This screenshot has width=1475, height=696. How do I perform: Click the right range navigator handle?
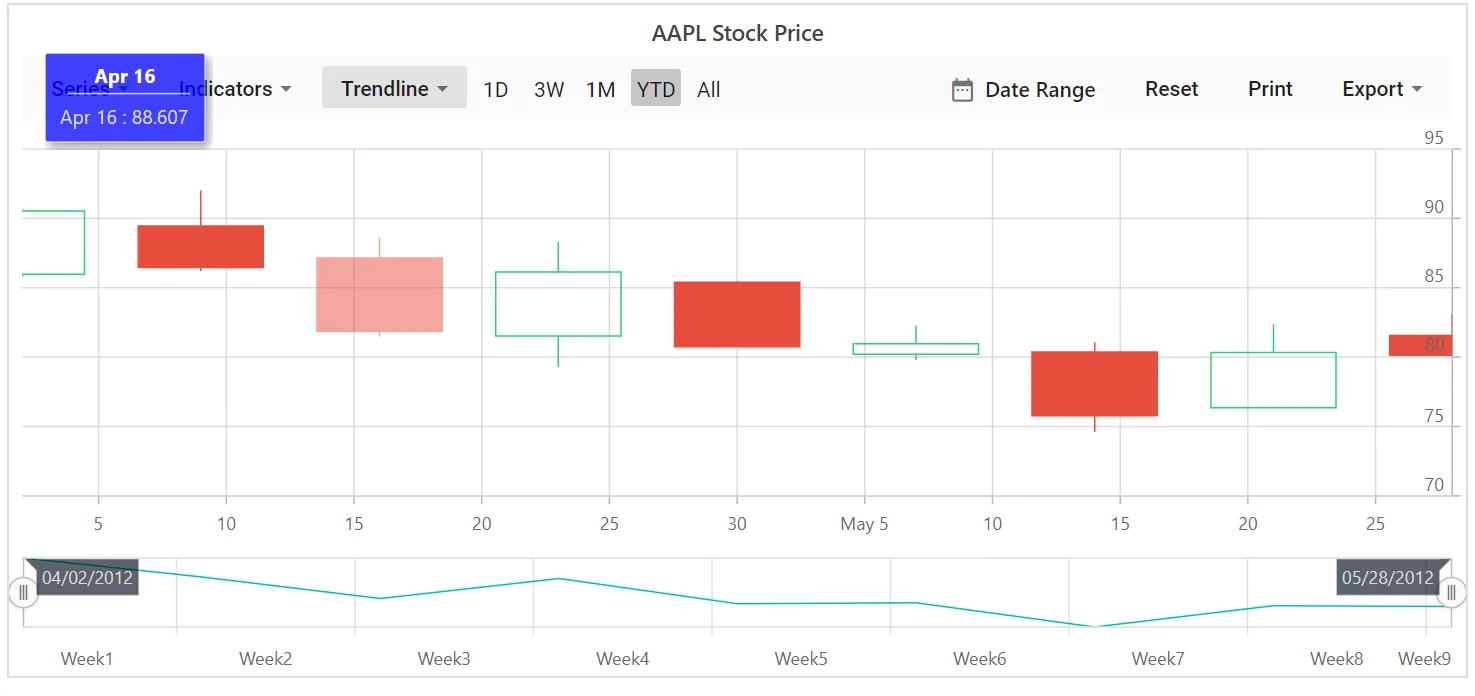tap(1451, 592)
